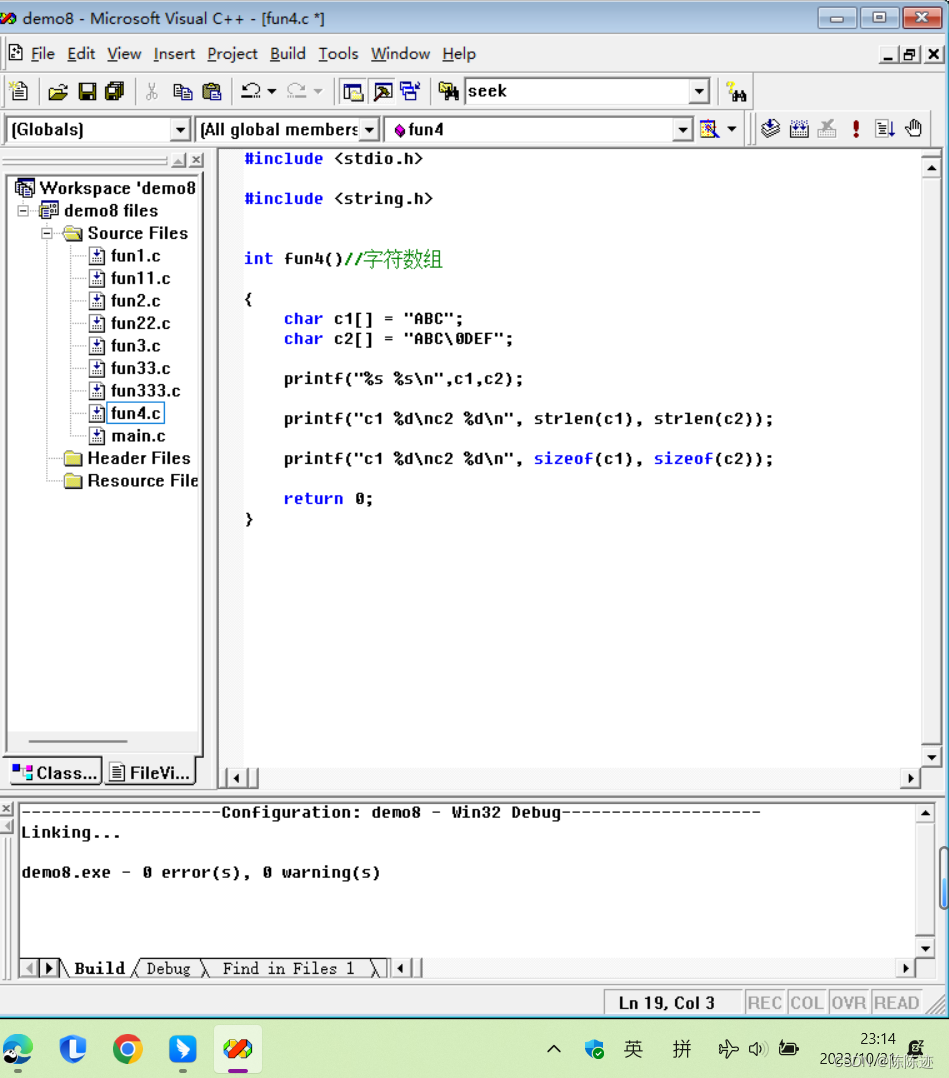Open the Window List icon
This screenshot has width=949, height=1078.
tap(411, 91)
